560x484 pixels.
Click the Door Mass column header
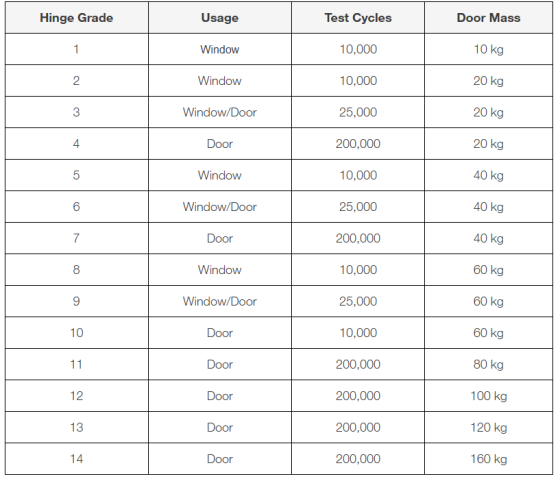pos(489,18)
